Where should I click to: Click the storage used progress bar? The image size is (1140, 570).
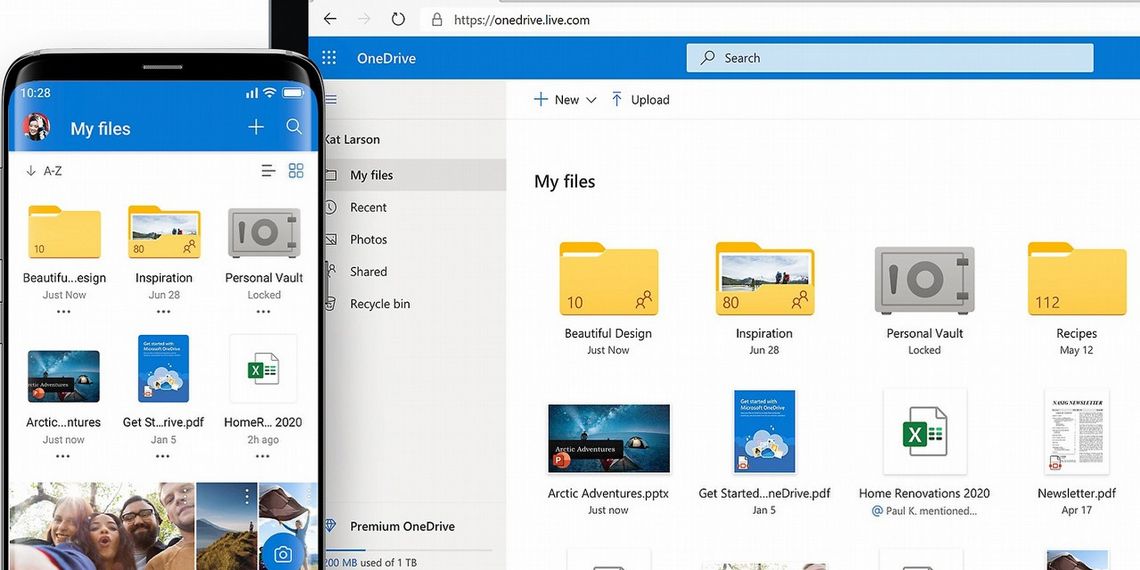(407, 550)
